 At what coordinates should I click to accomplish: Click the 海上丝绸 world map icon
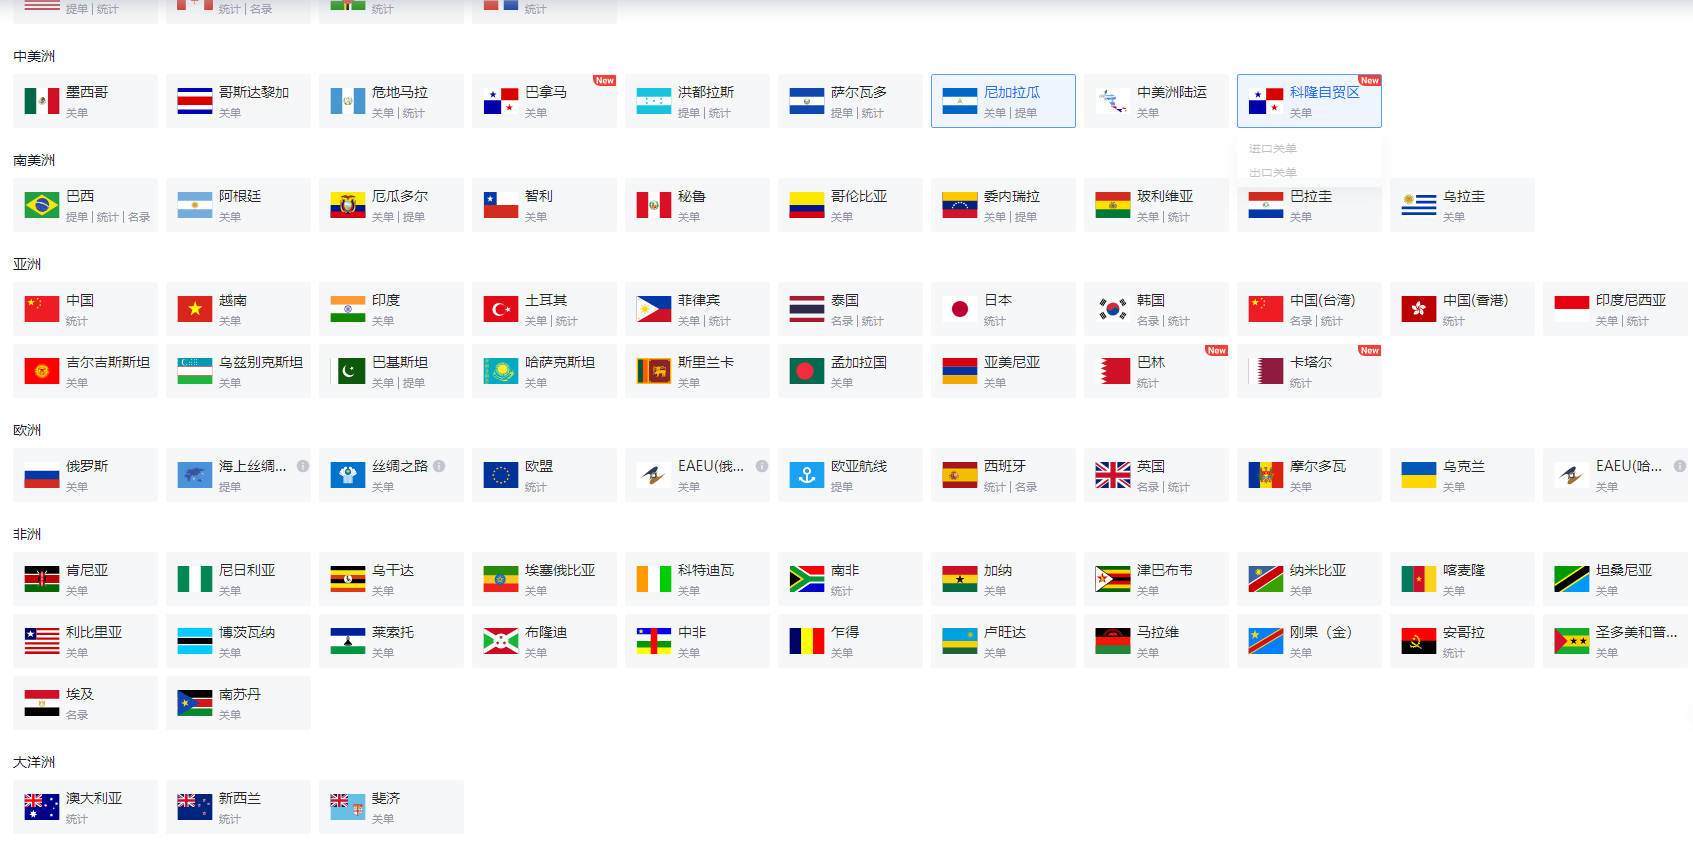coord(194,475)
